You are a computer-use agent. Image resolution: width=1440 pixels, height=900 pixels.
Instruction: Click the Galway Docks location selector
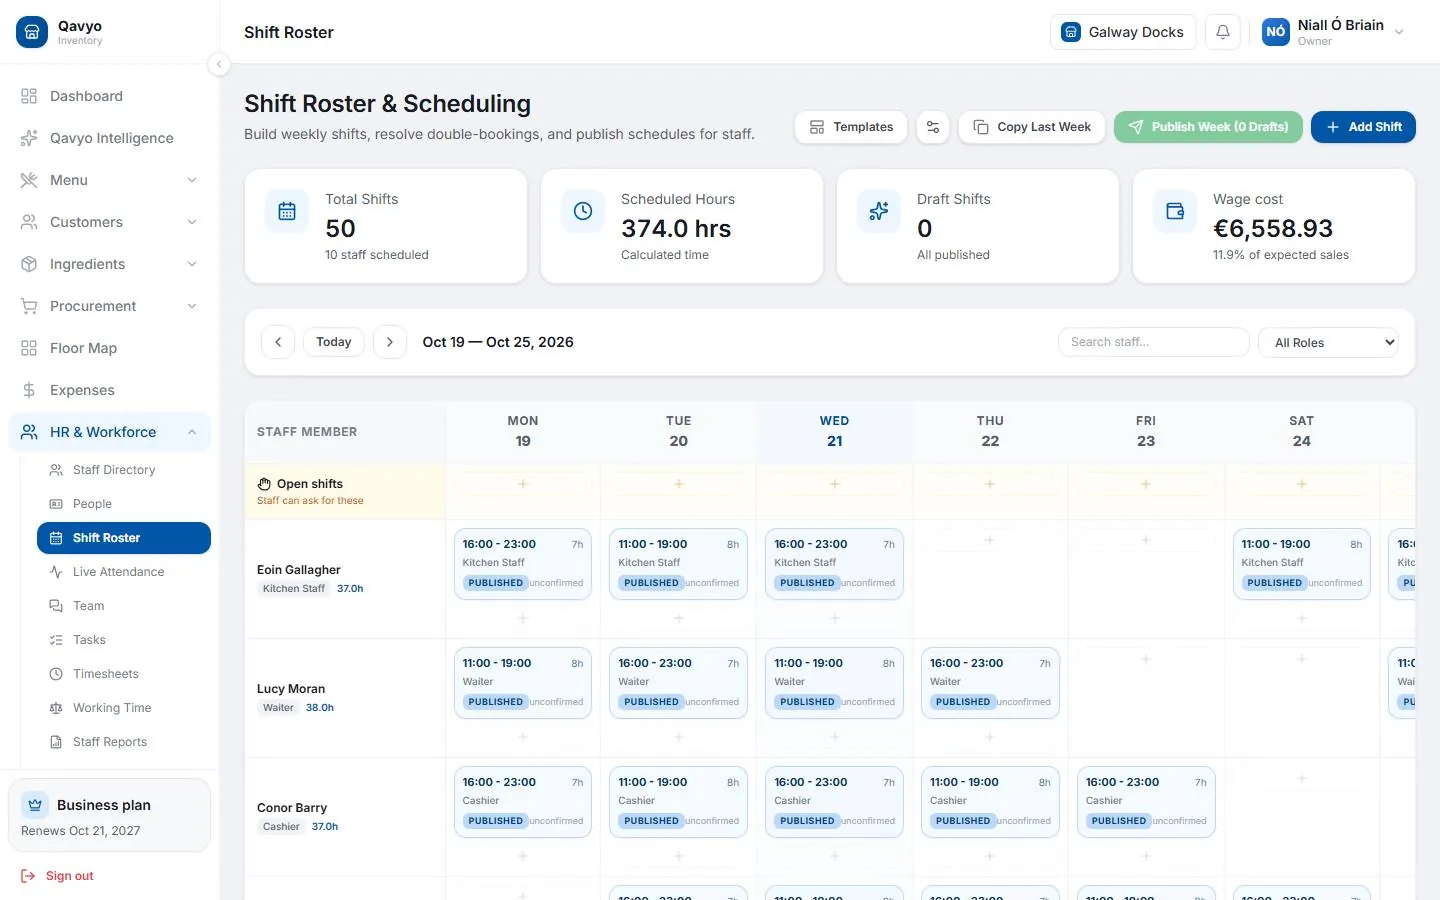point(1123,32)
